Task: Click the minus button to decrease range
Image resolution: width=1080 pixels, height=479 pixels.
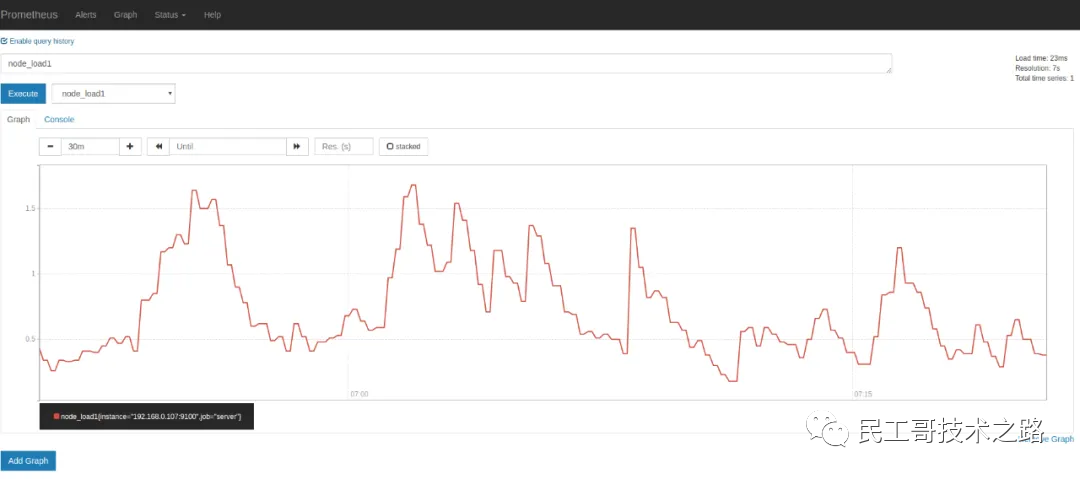Action: coord(50,147)
